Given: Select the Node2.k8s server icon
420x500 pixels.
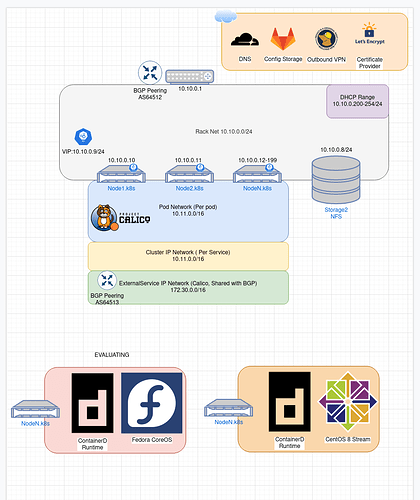Looking at the screenshot, I should (x=190, y=174).
